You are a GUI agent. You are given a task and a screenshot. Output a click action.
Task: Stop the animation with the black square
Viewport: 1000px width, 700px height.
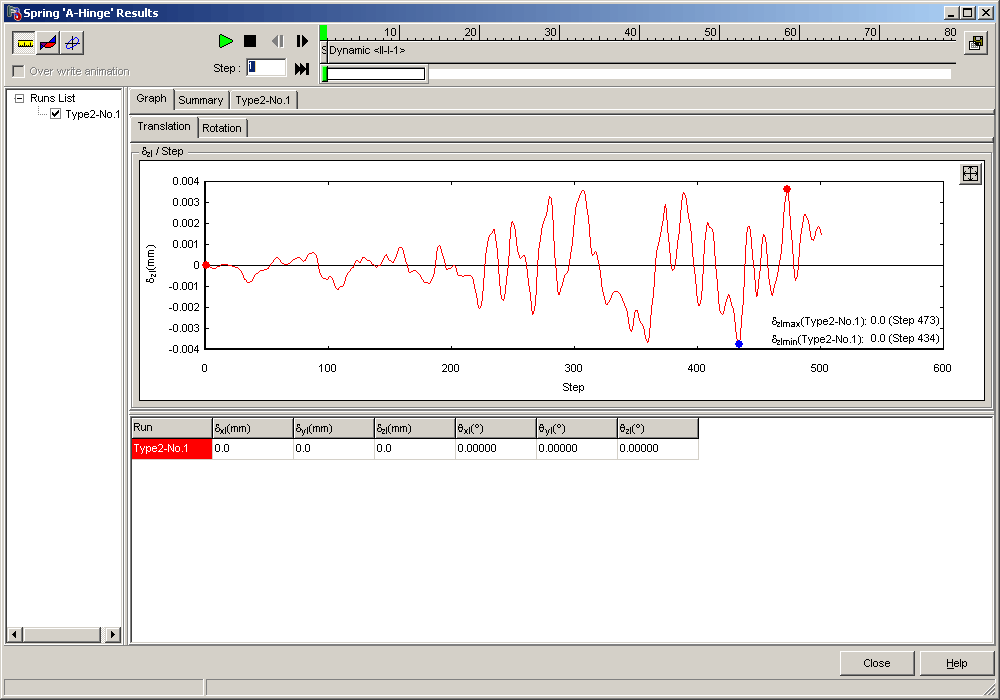point(250,41)
